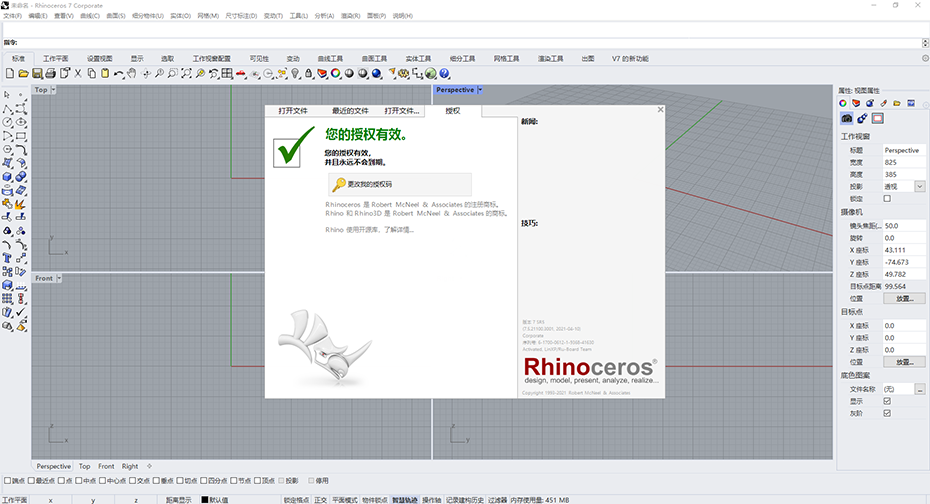Viewport: 930px width, 504px height.
Task: Click the blue help question icon
Action: click(444, 74)
